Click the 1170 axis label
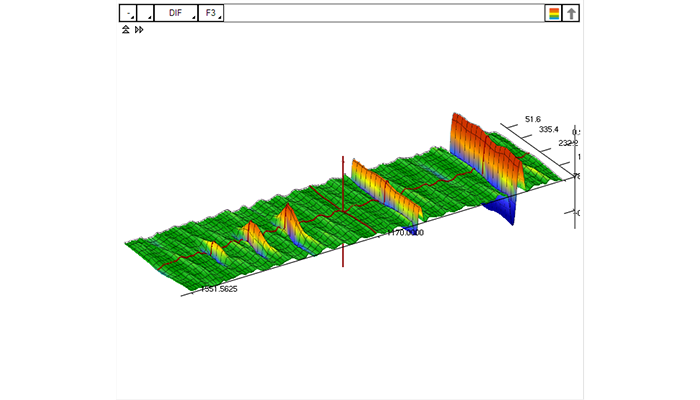The height and width of the screenshot is (400, 700). point(406,232)
